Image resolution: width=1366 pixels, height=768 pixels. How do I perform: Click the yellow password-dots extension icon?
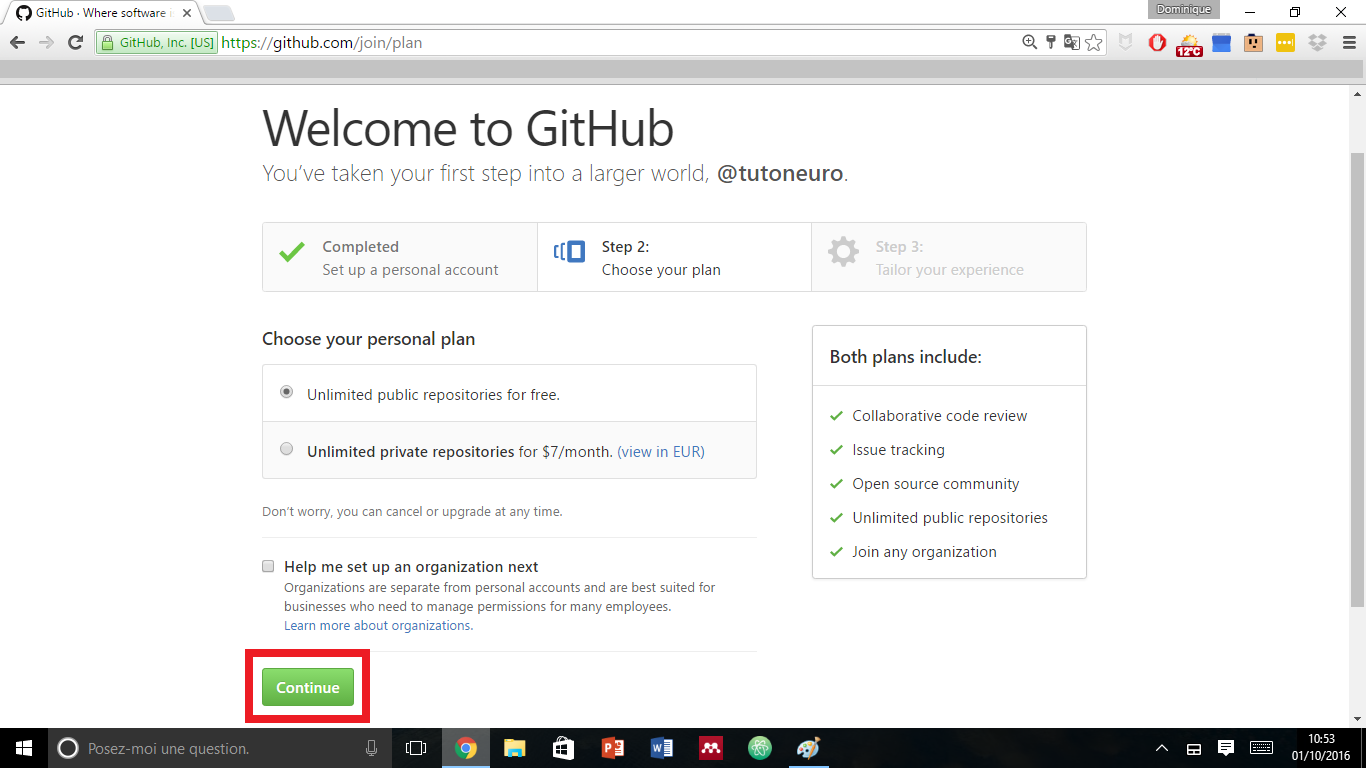[1285, 43]
